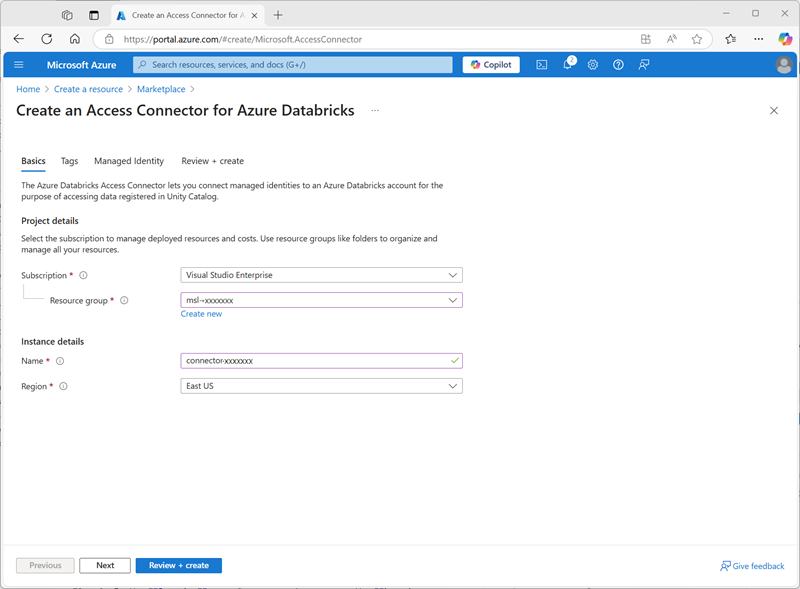The image size is (800, 589).
Task: Refresh the page
Action: [47, 39]
